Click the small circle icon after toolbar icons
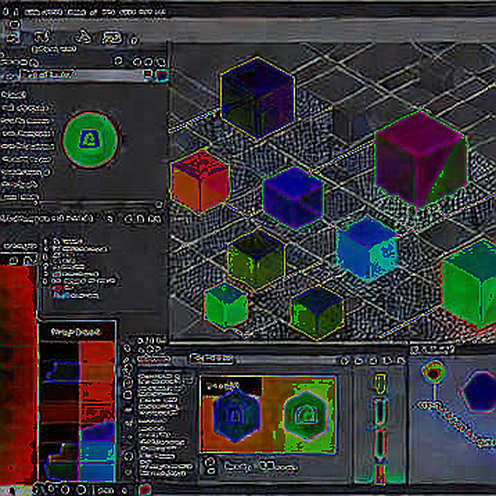The image size is (496, 496). pos(134,40)
